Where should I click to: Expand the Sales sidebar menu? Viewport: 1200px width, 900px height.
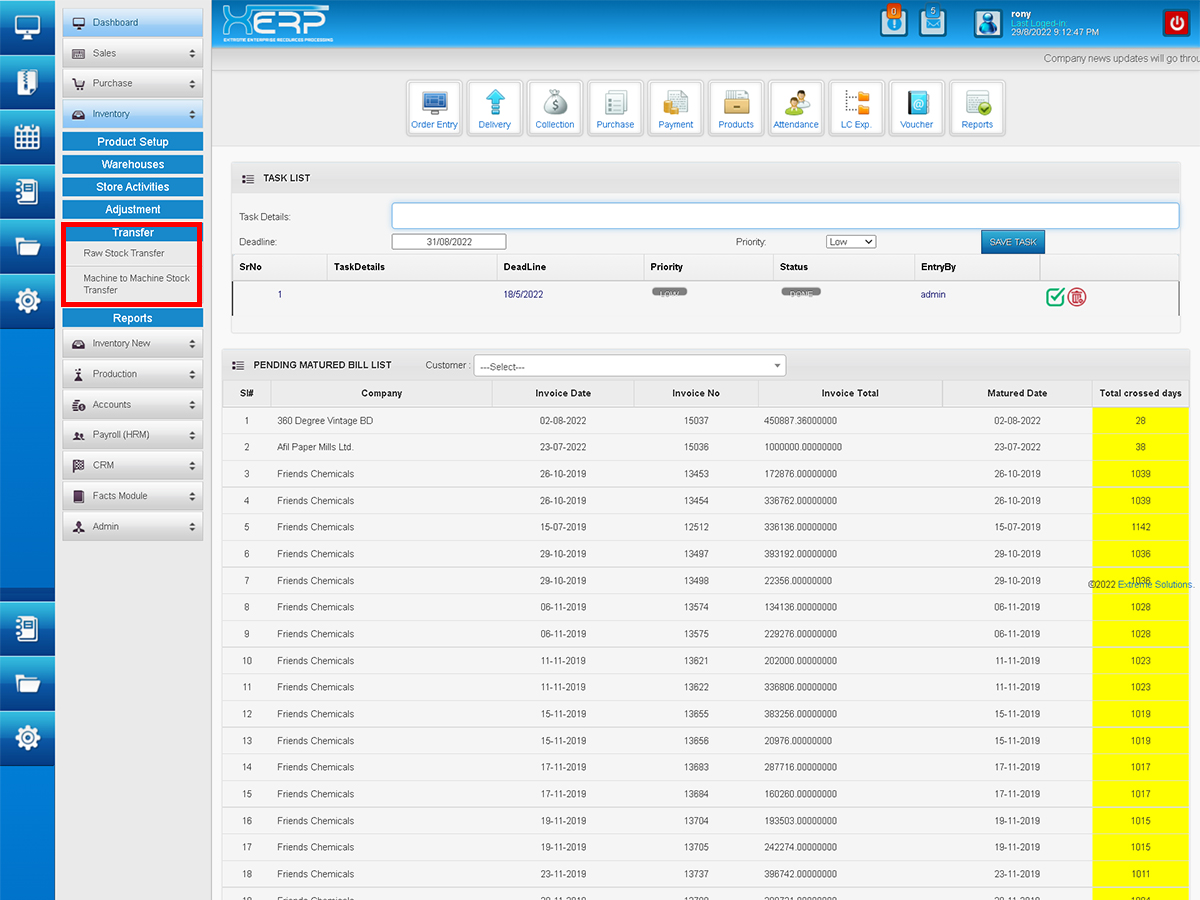133,53
